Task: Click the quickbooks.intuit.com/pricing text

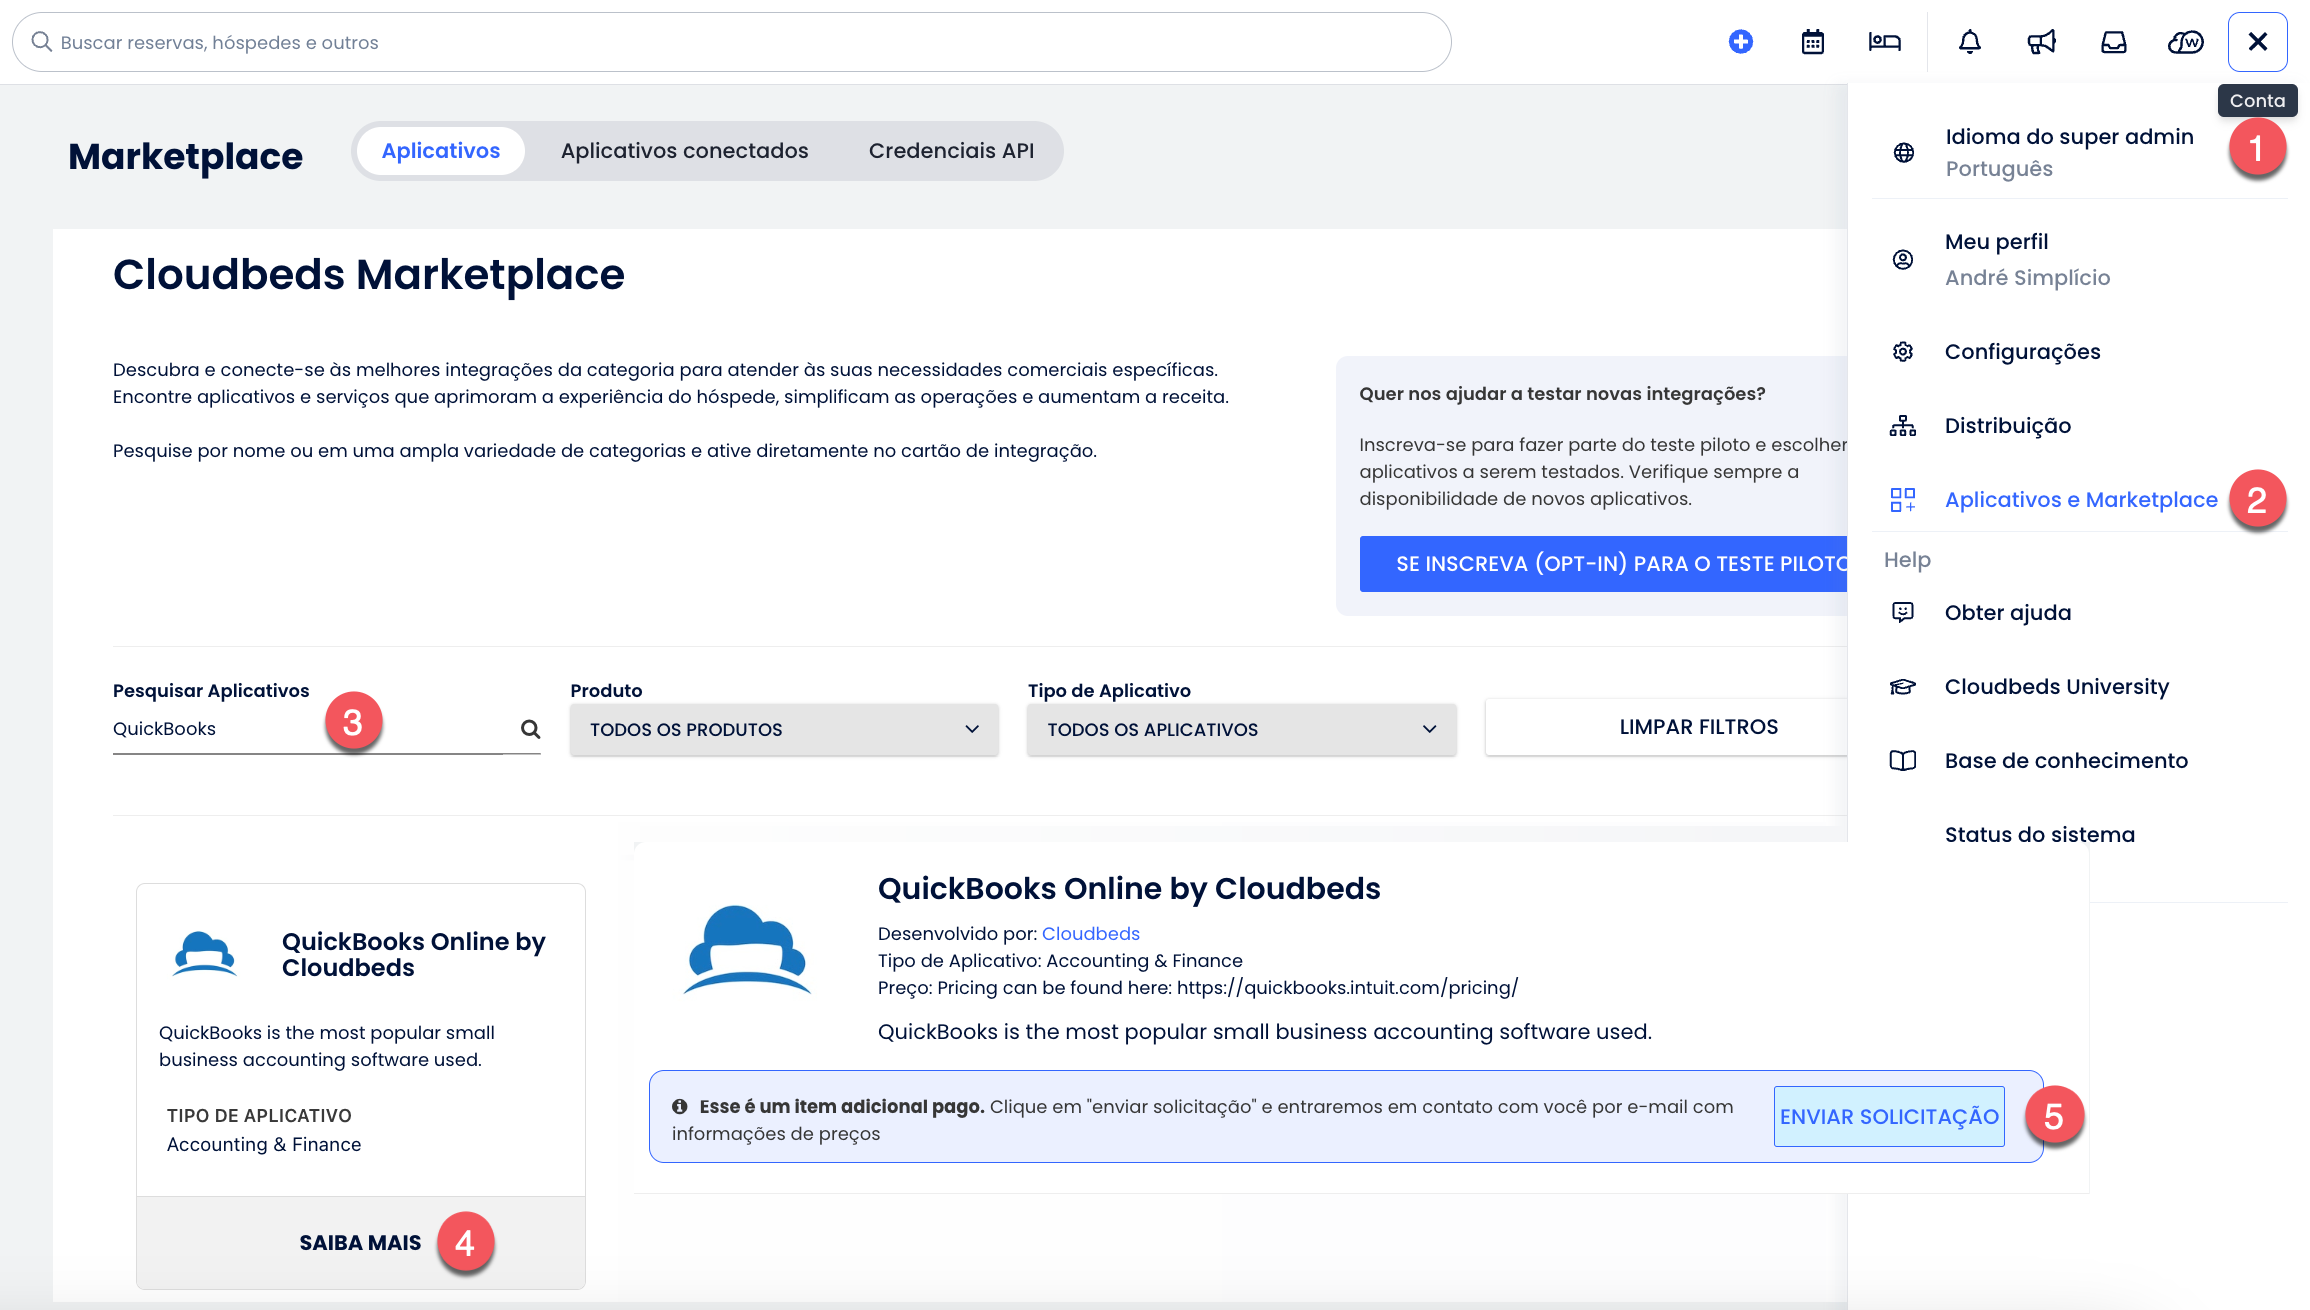Action: pyautogui.click(x=1347, y=988)
